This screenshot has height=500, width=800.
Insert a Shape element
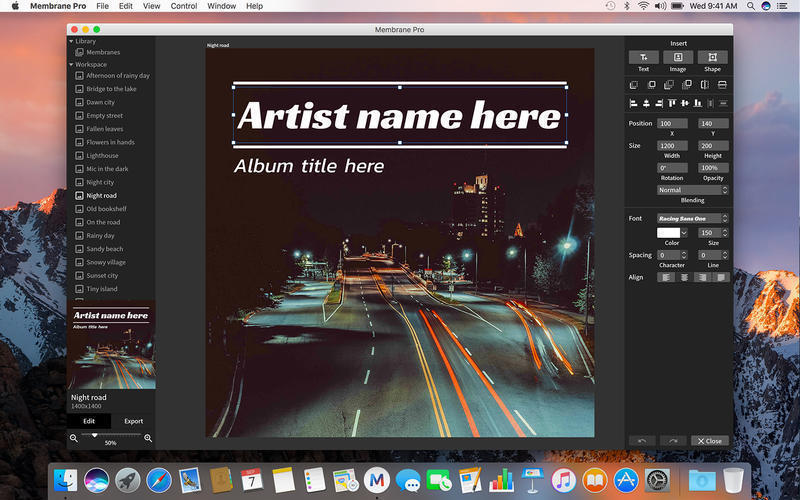712,58
